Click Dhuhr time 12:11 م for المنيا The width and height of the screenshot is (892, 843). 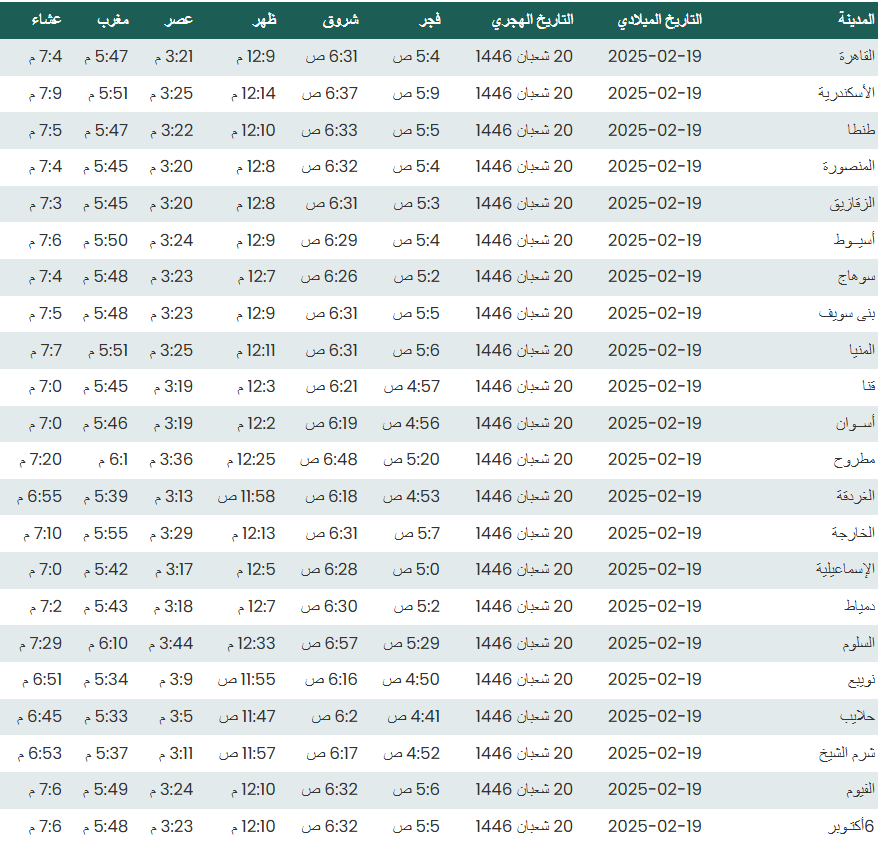click(x=256, y=350)
